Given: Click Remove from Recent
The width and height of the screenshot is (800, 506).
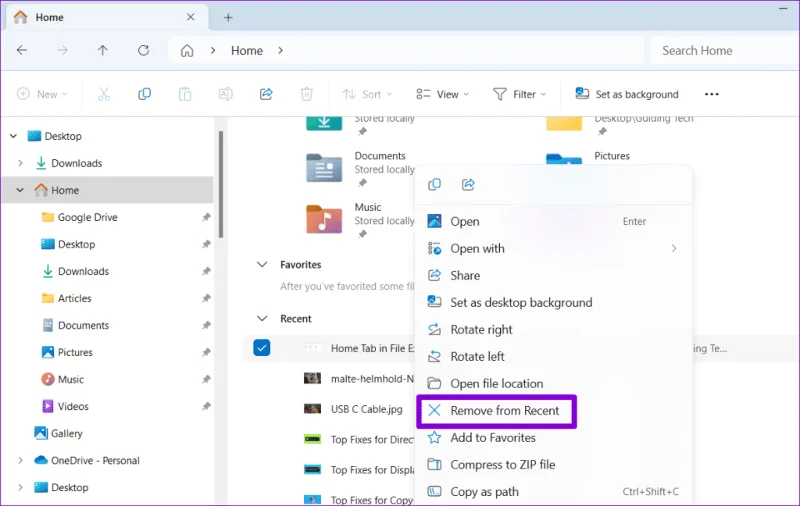Looking at the screenshot, I should [x=497, y=411].
